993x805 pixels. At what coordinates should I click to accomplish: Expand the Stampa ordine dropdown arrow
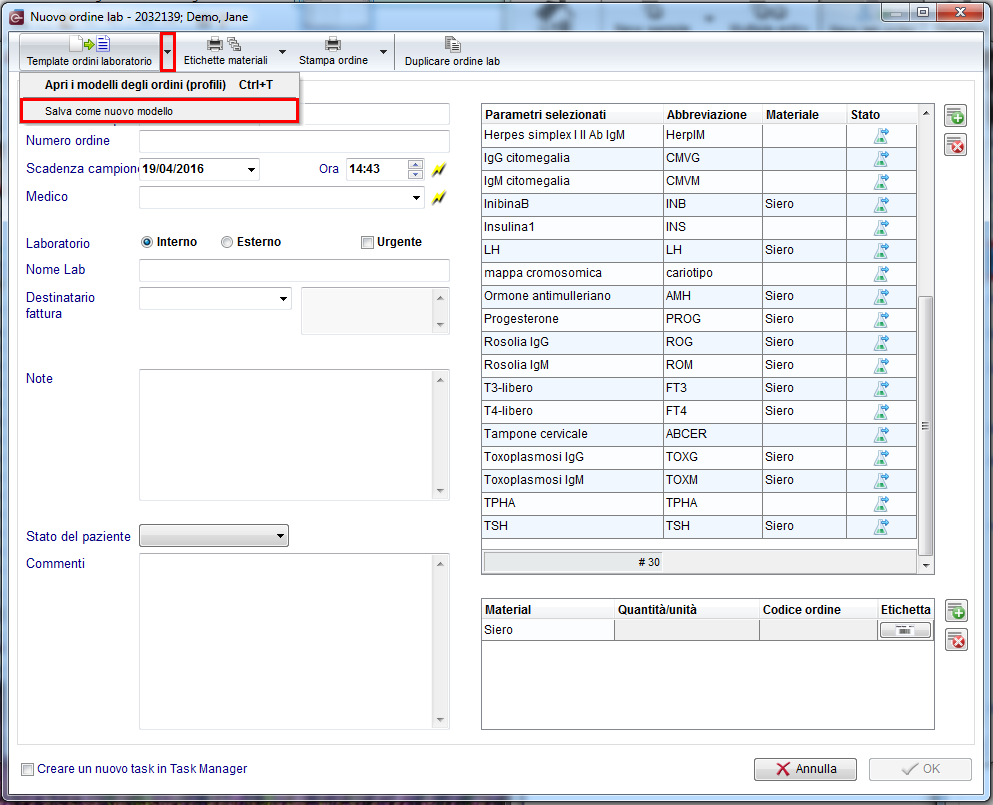click(383, 51)
